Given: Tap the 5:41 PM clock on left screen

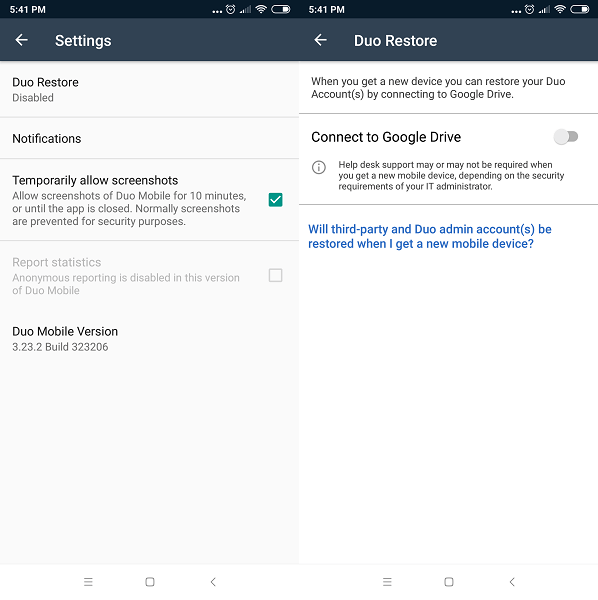Looking at the screenshot, I should point(28,10).
